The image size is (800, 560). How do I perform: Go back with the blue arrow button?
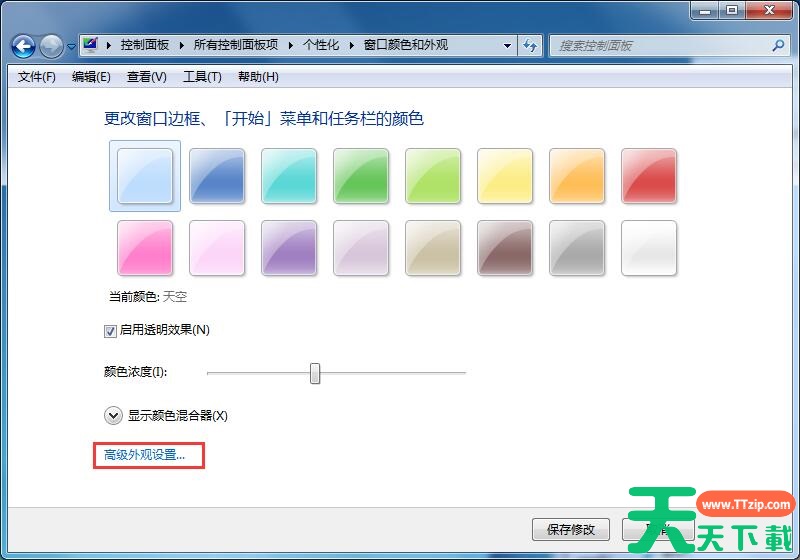[x=23, y=46]
